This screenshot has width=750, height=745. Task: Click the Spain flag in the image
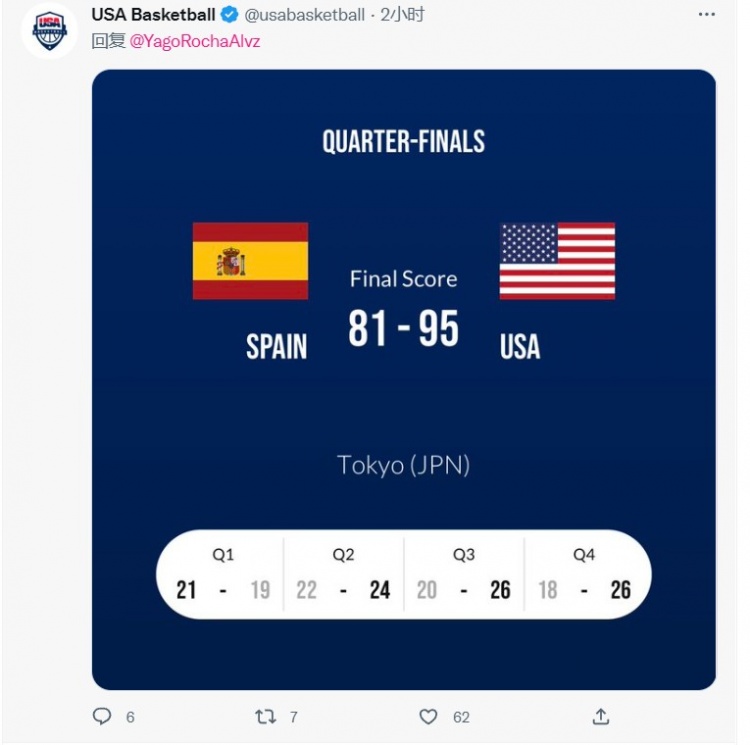250,261
